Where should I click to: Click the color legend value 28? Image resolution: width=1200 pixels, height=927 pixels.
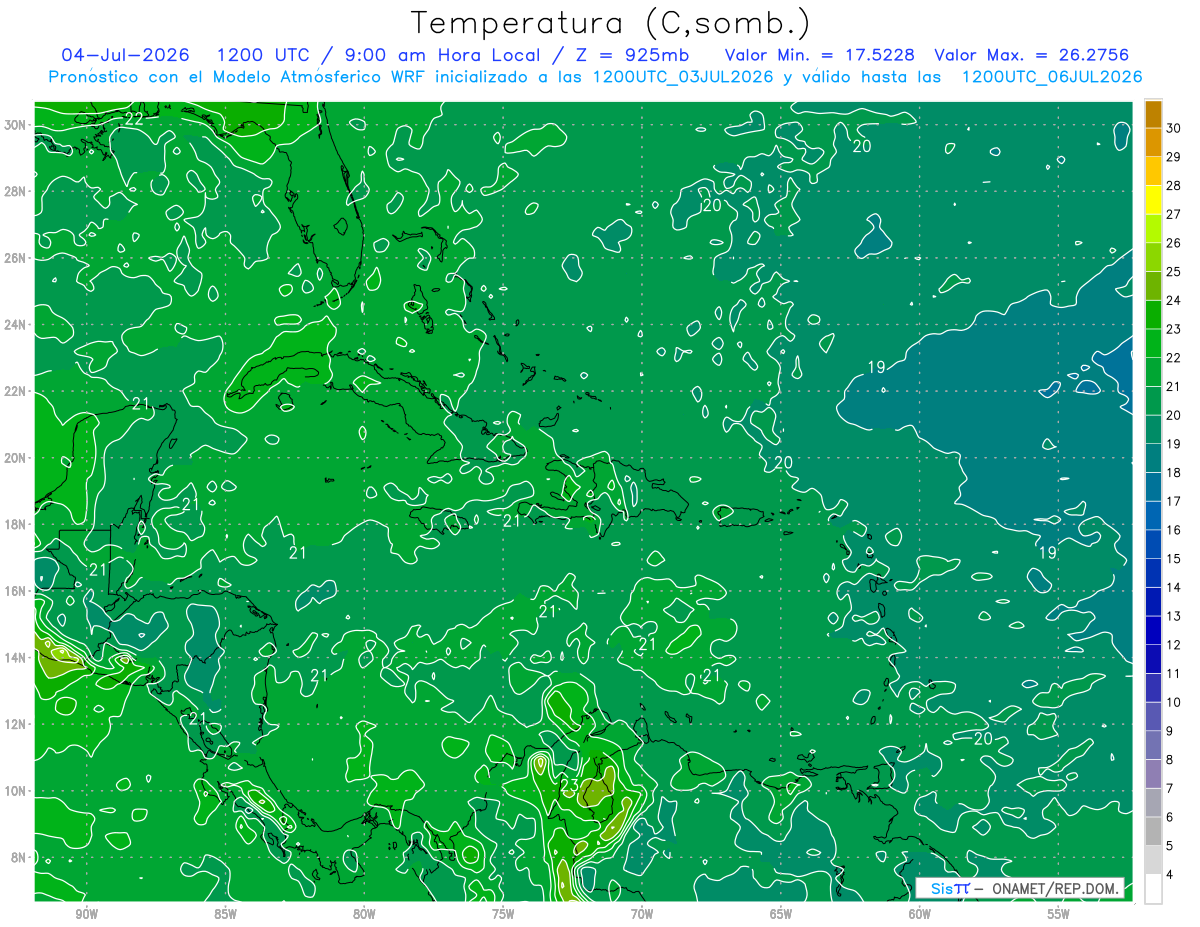[1174, 186]
